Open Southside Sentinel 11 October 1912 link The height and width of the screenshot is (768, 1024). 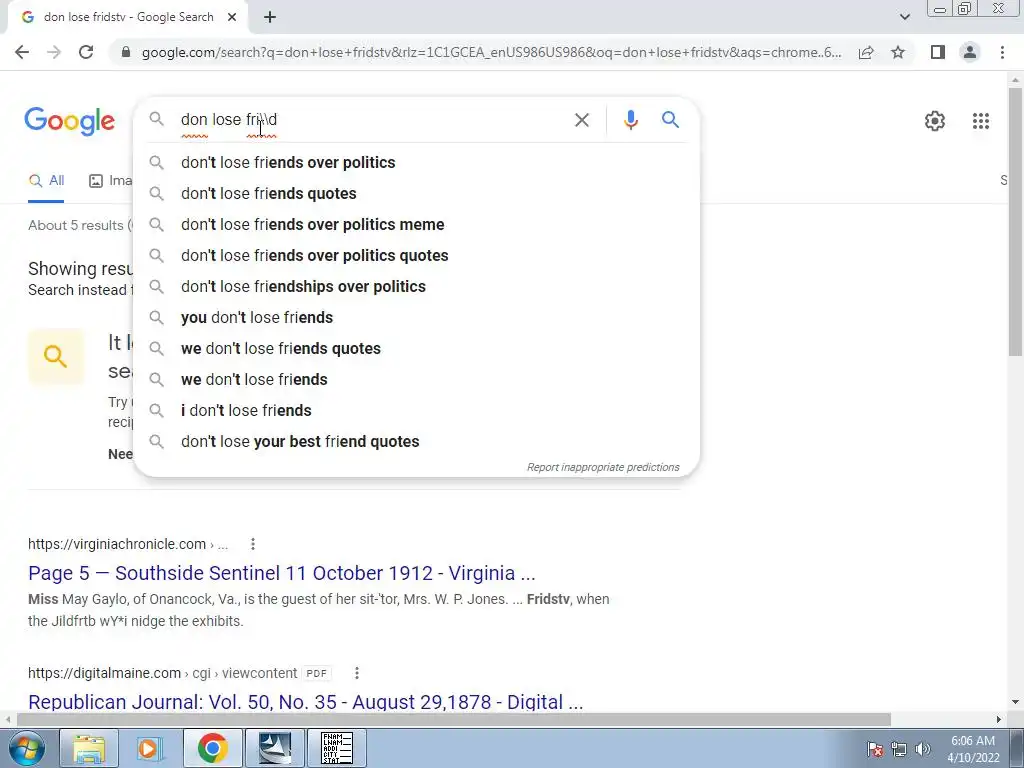(281, 573)
